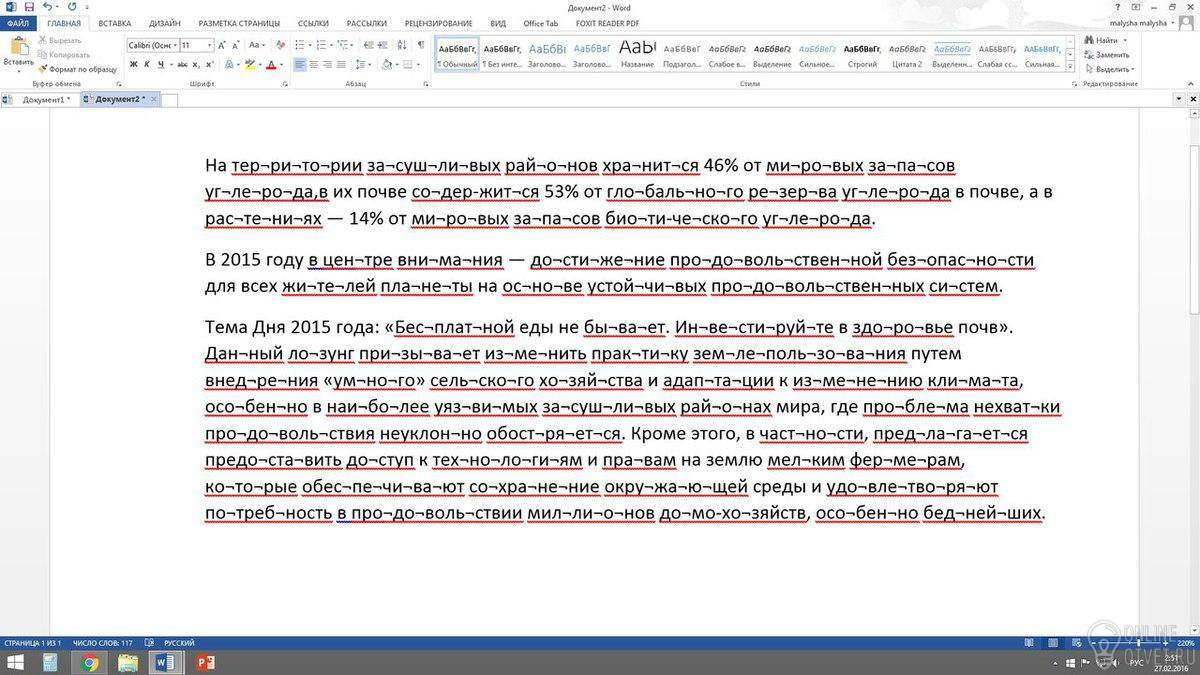Apply the red font color
The width and height of the screenshot is (1200, 675).
(x=271, y=65)
